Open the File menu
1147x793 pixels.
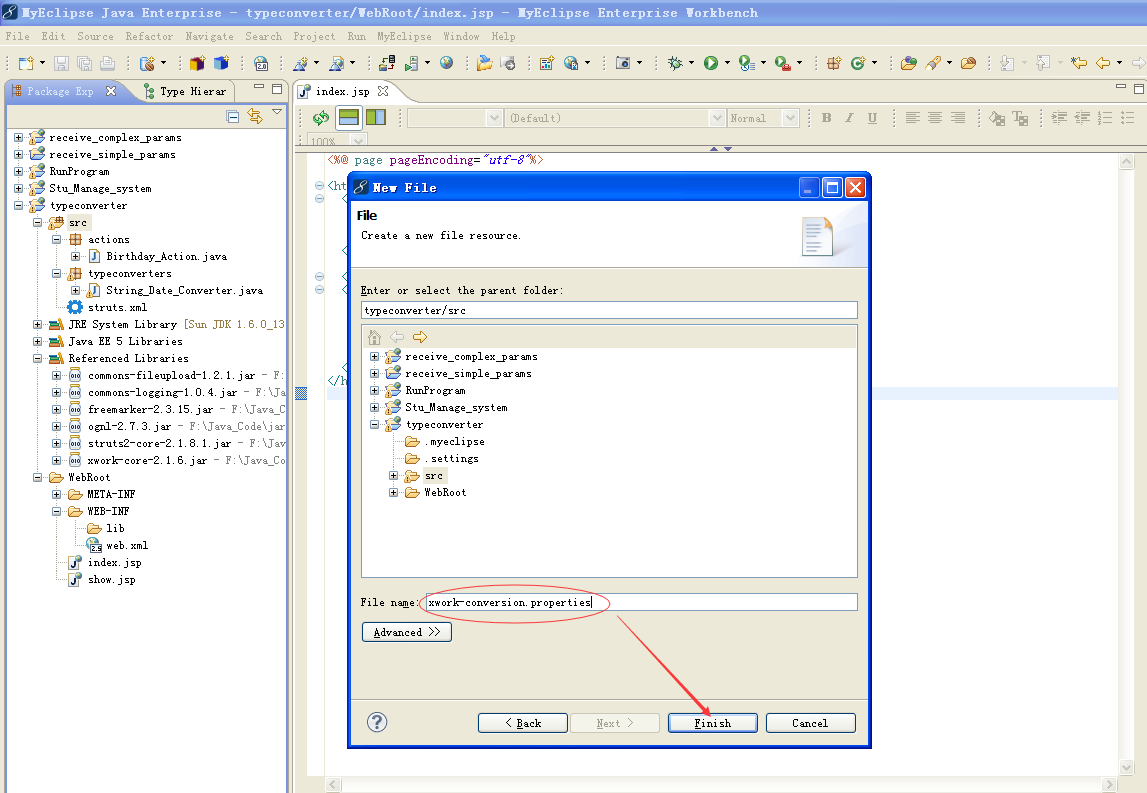pyautogui.click(x=18, y=36)
